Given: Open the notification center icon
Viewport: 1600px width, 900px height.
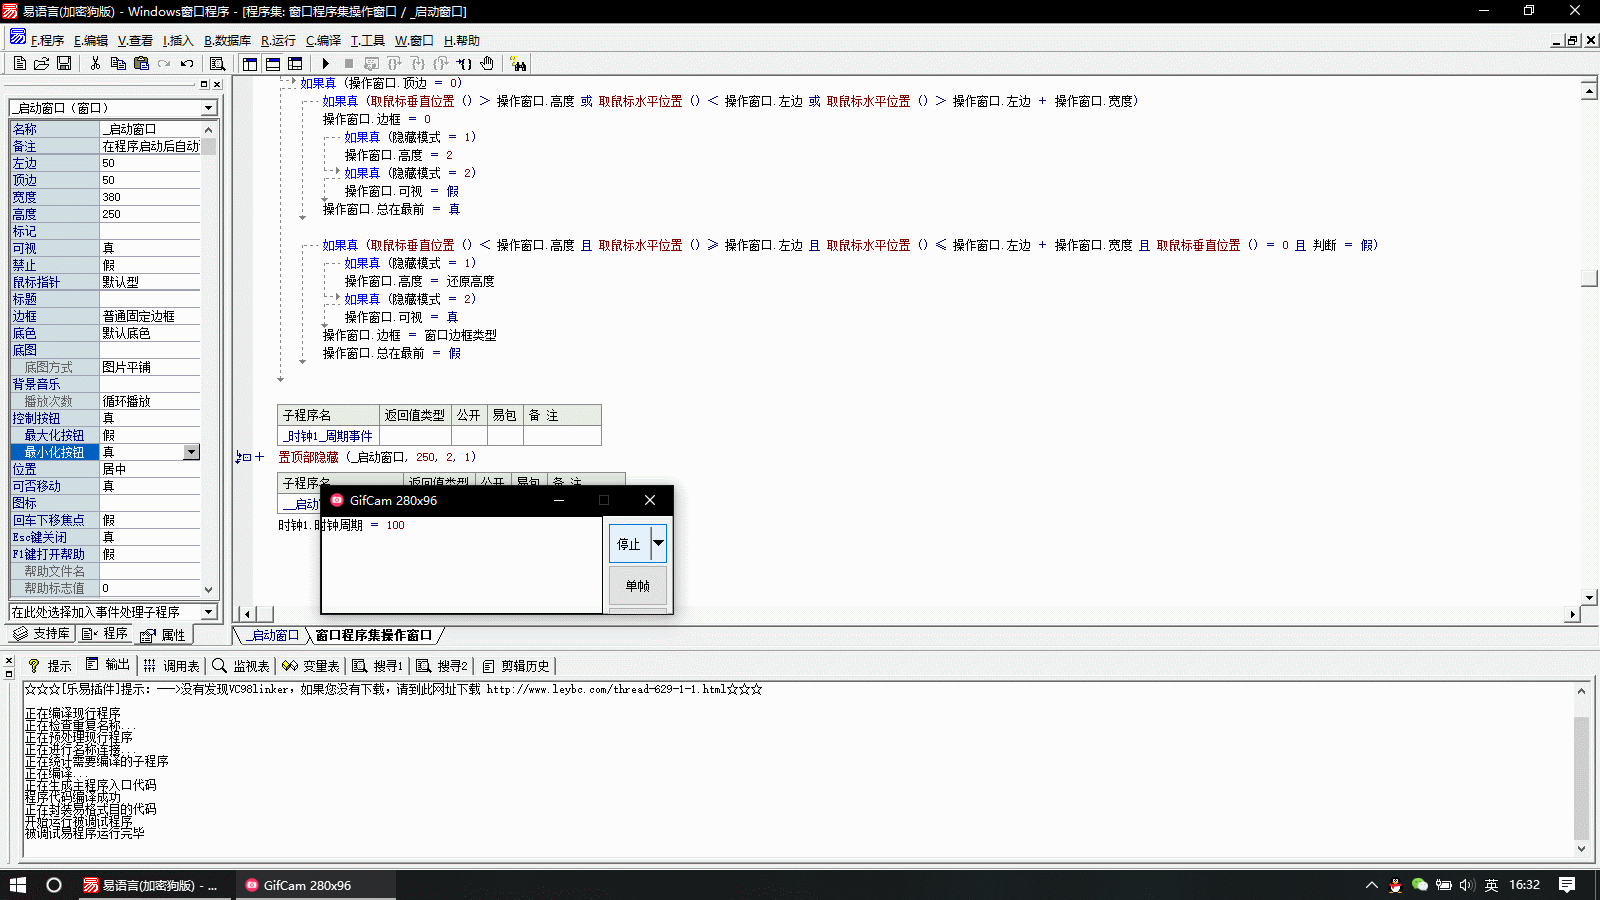Looking at the screenshot, I should tap(1567, 885).
